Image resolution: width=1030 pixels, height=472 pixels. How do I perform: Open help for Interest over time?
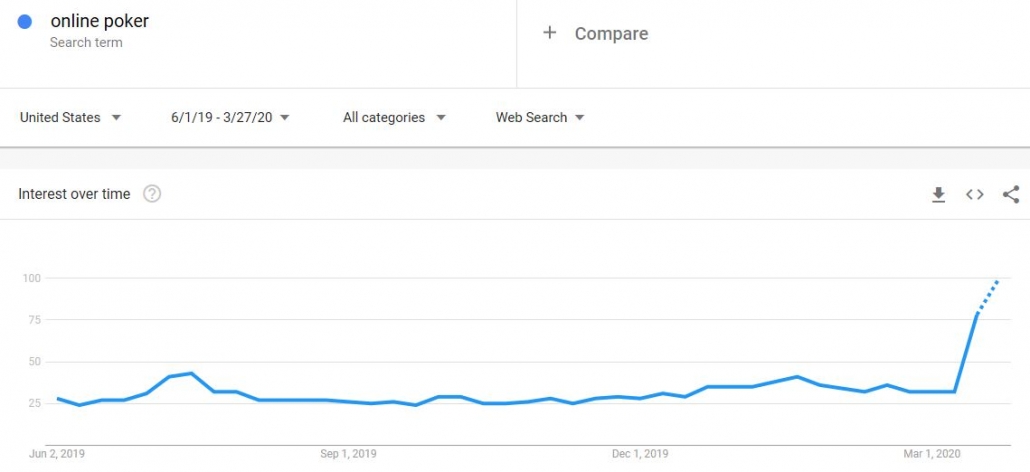click(x=152, y=194)
